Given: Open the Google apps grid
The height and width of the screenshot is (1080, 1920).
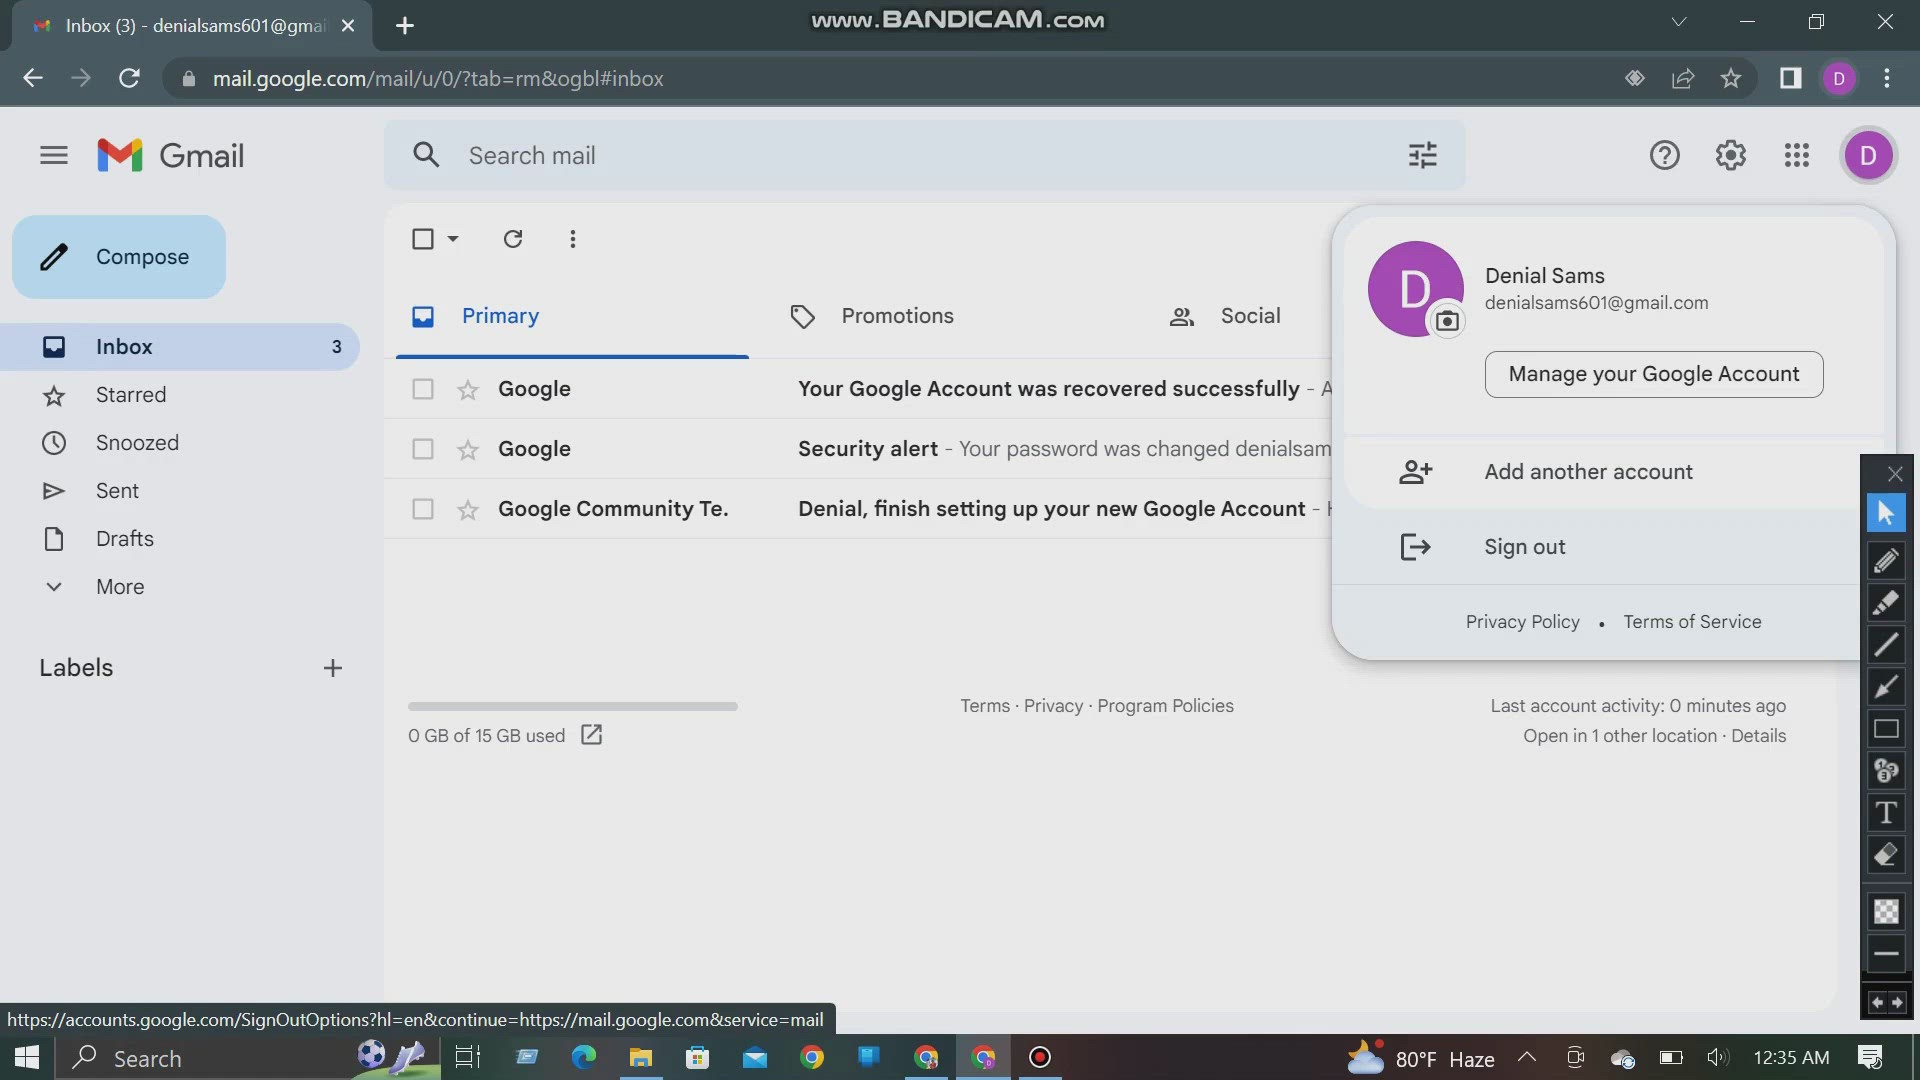Looking at the screenshot, I should [x=1796, y=155].
